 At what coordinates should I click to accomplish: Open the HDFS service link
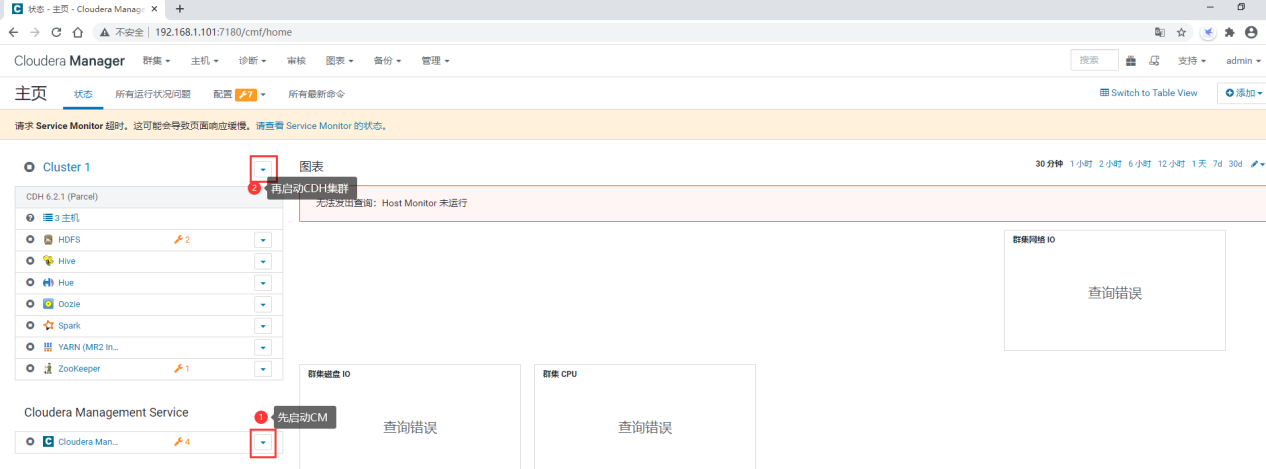[x=69, y=240]
